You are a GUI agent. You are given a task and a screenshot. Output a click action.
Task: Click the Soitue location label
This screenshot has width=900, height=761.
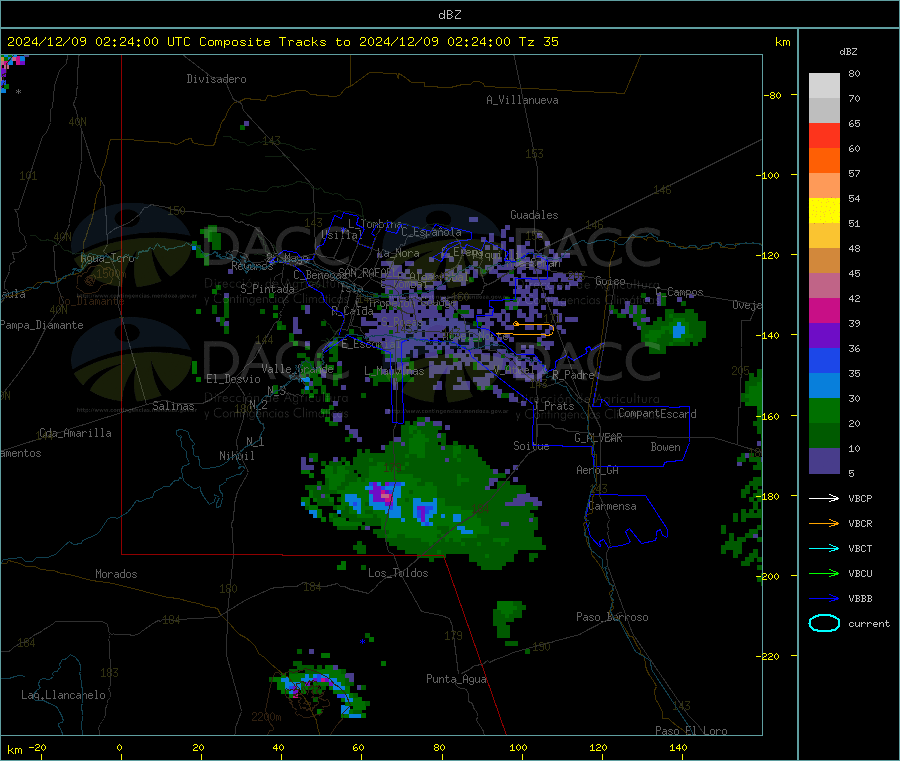531,446
